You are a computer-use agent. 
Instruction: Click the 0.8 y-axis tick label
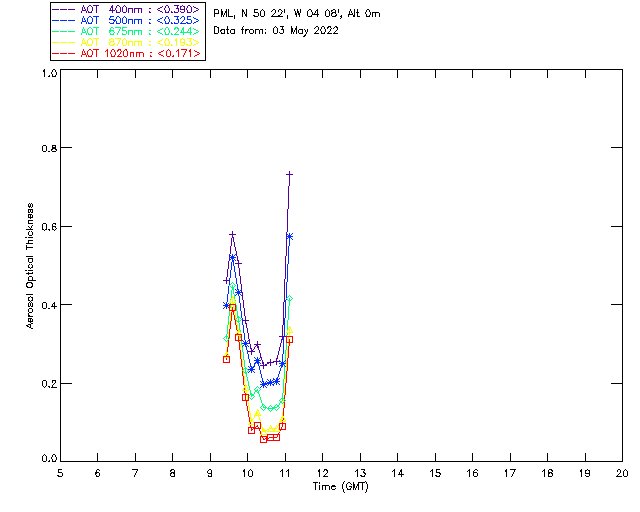pos(49,148)
